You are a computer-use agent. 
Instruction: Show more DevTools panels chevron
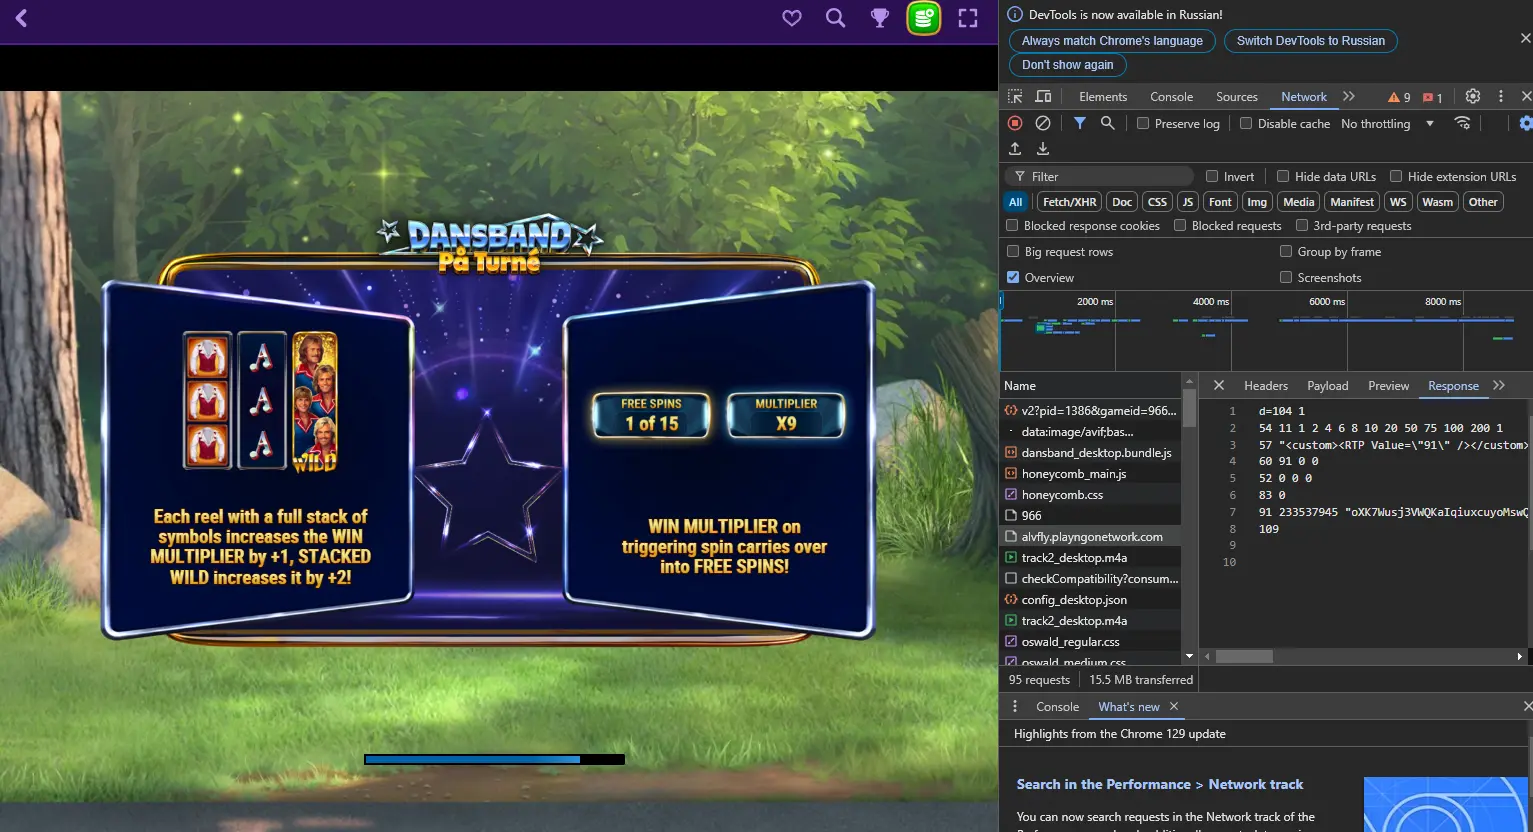1349,97
